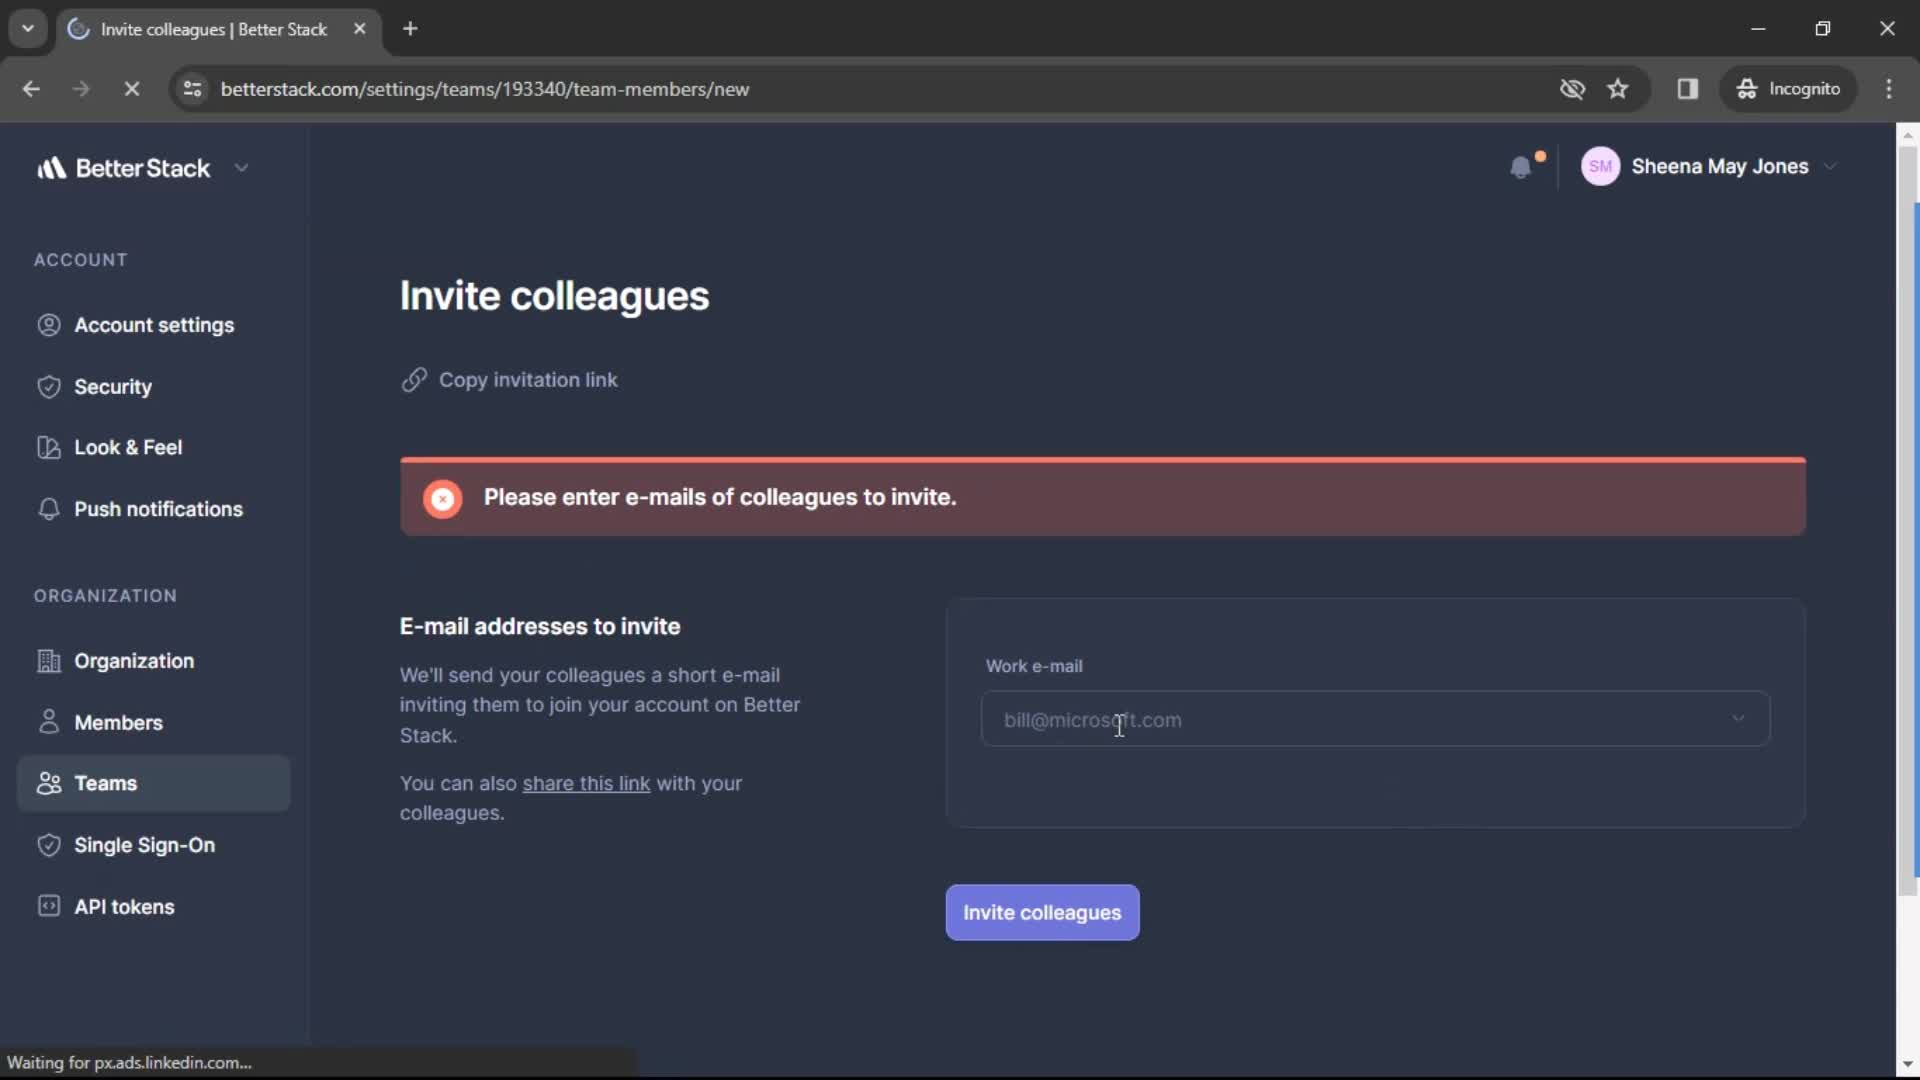Image resolution: width=1920 pixels, height=1080 pixels.
Task: Click the chain link icon beside Copy invitation
Action: click(x=414, y=380)
